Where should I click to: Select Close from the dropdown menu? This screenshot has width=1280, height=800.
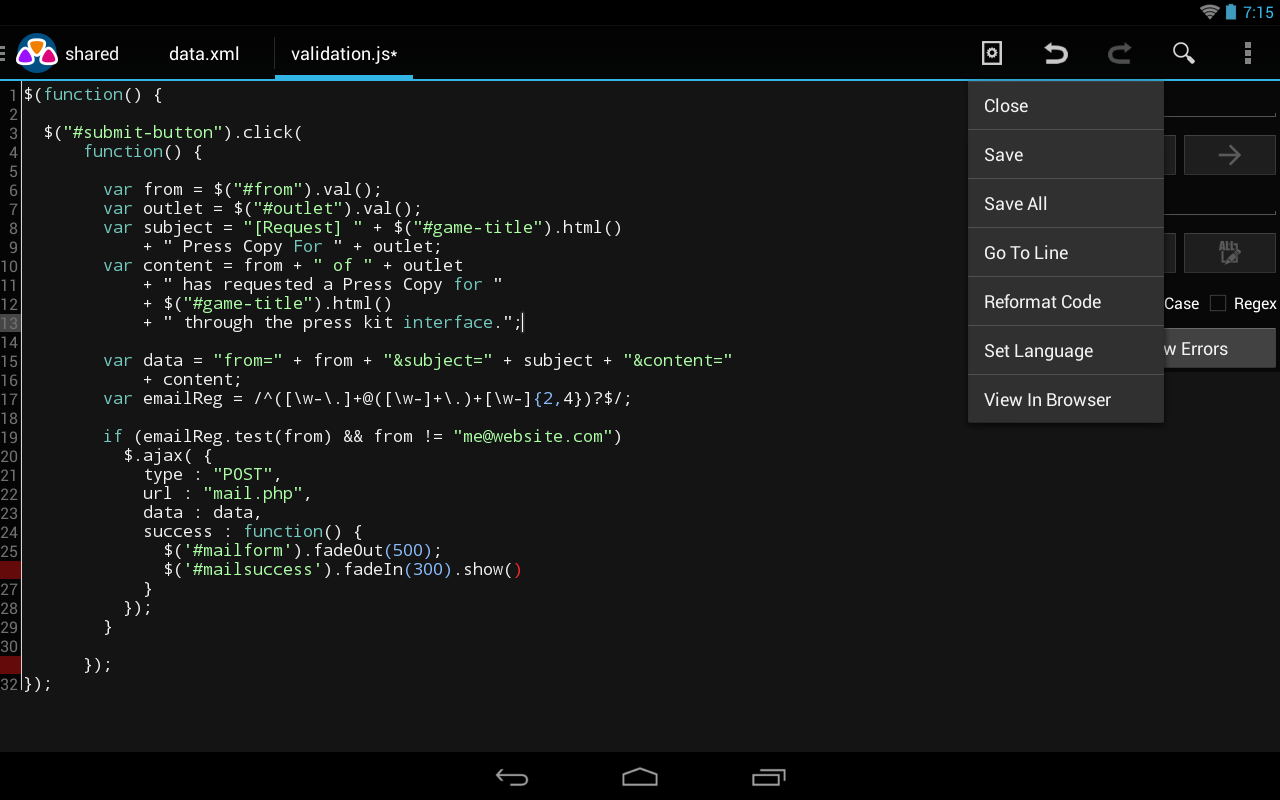click(x=1065, y=105)
